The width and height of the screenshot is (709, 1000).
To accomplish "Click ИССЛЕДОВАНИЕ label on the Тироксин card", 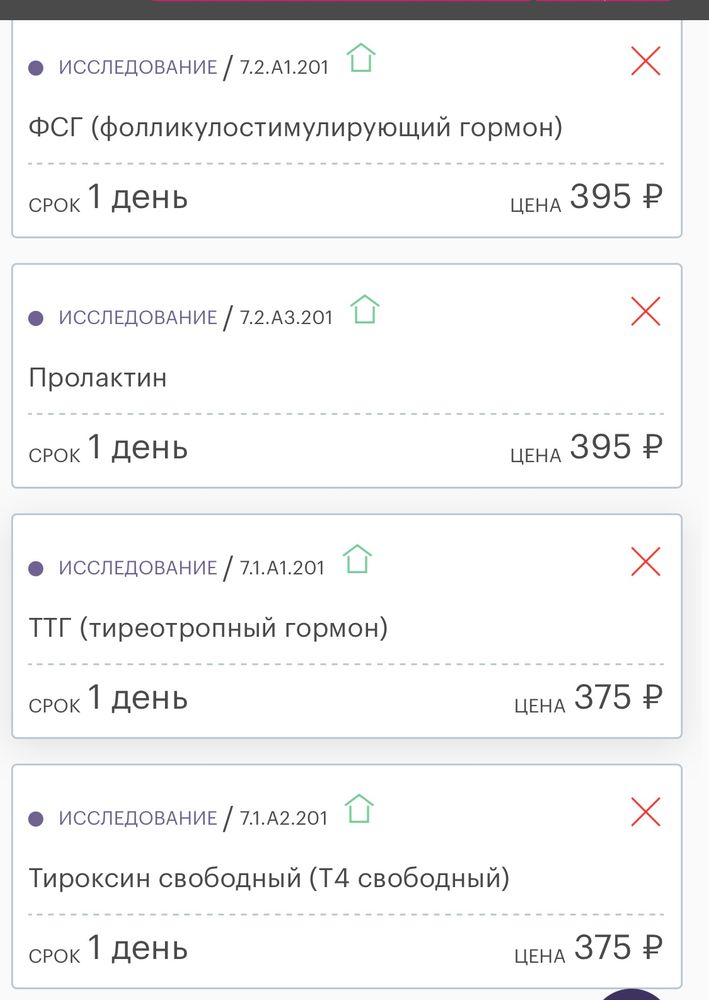I will [x=138, y=817].
